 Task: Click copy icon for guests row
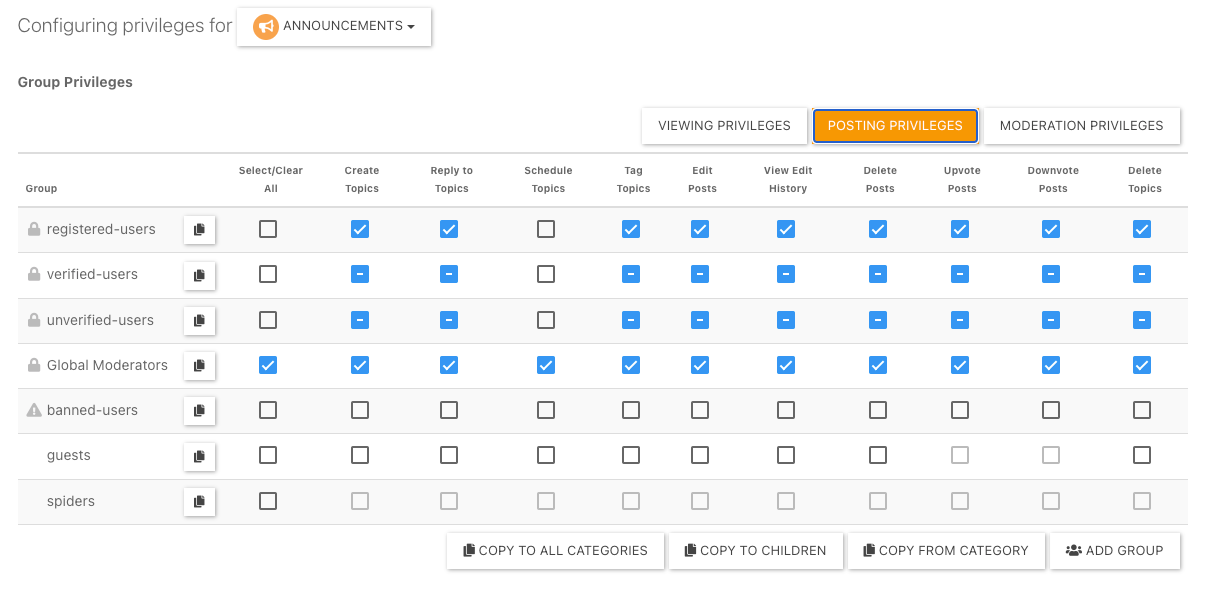click(x=199, y=456)
